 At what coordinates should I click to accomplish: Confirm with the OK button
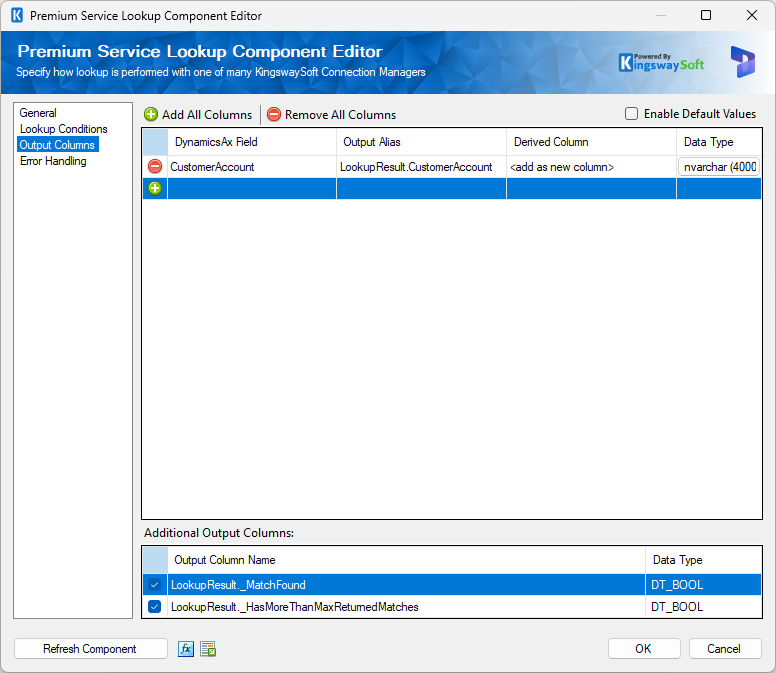pyautogui.click(x=644, y=649)
